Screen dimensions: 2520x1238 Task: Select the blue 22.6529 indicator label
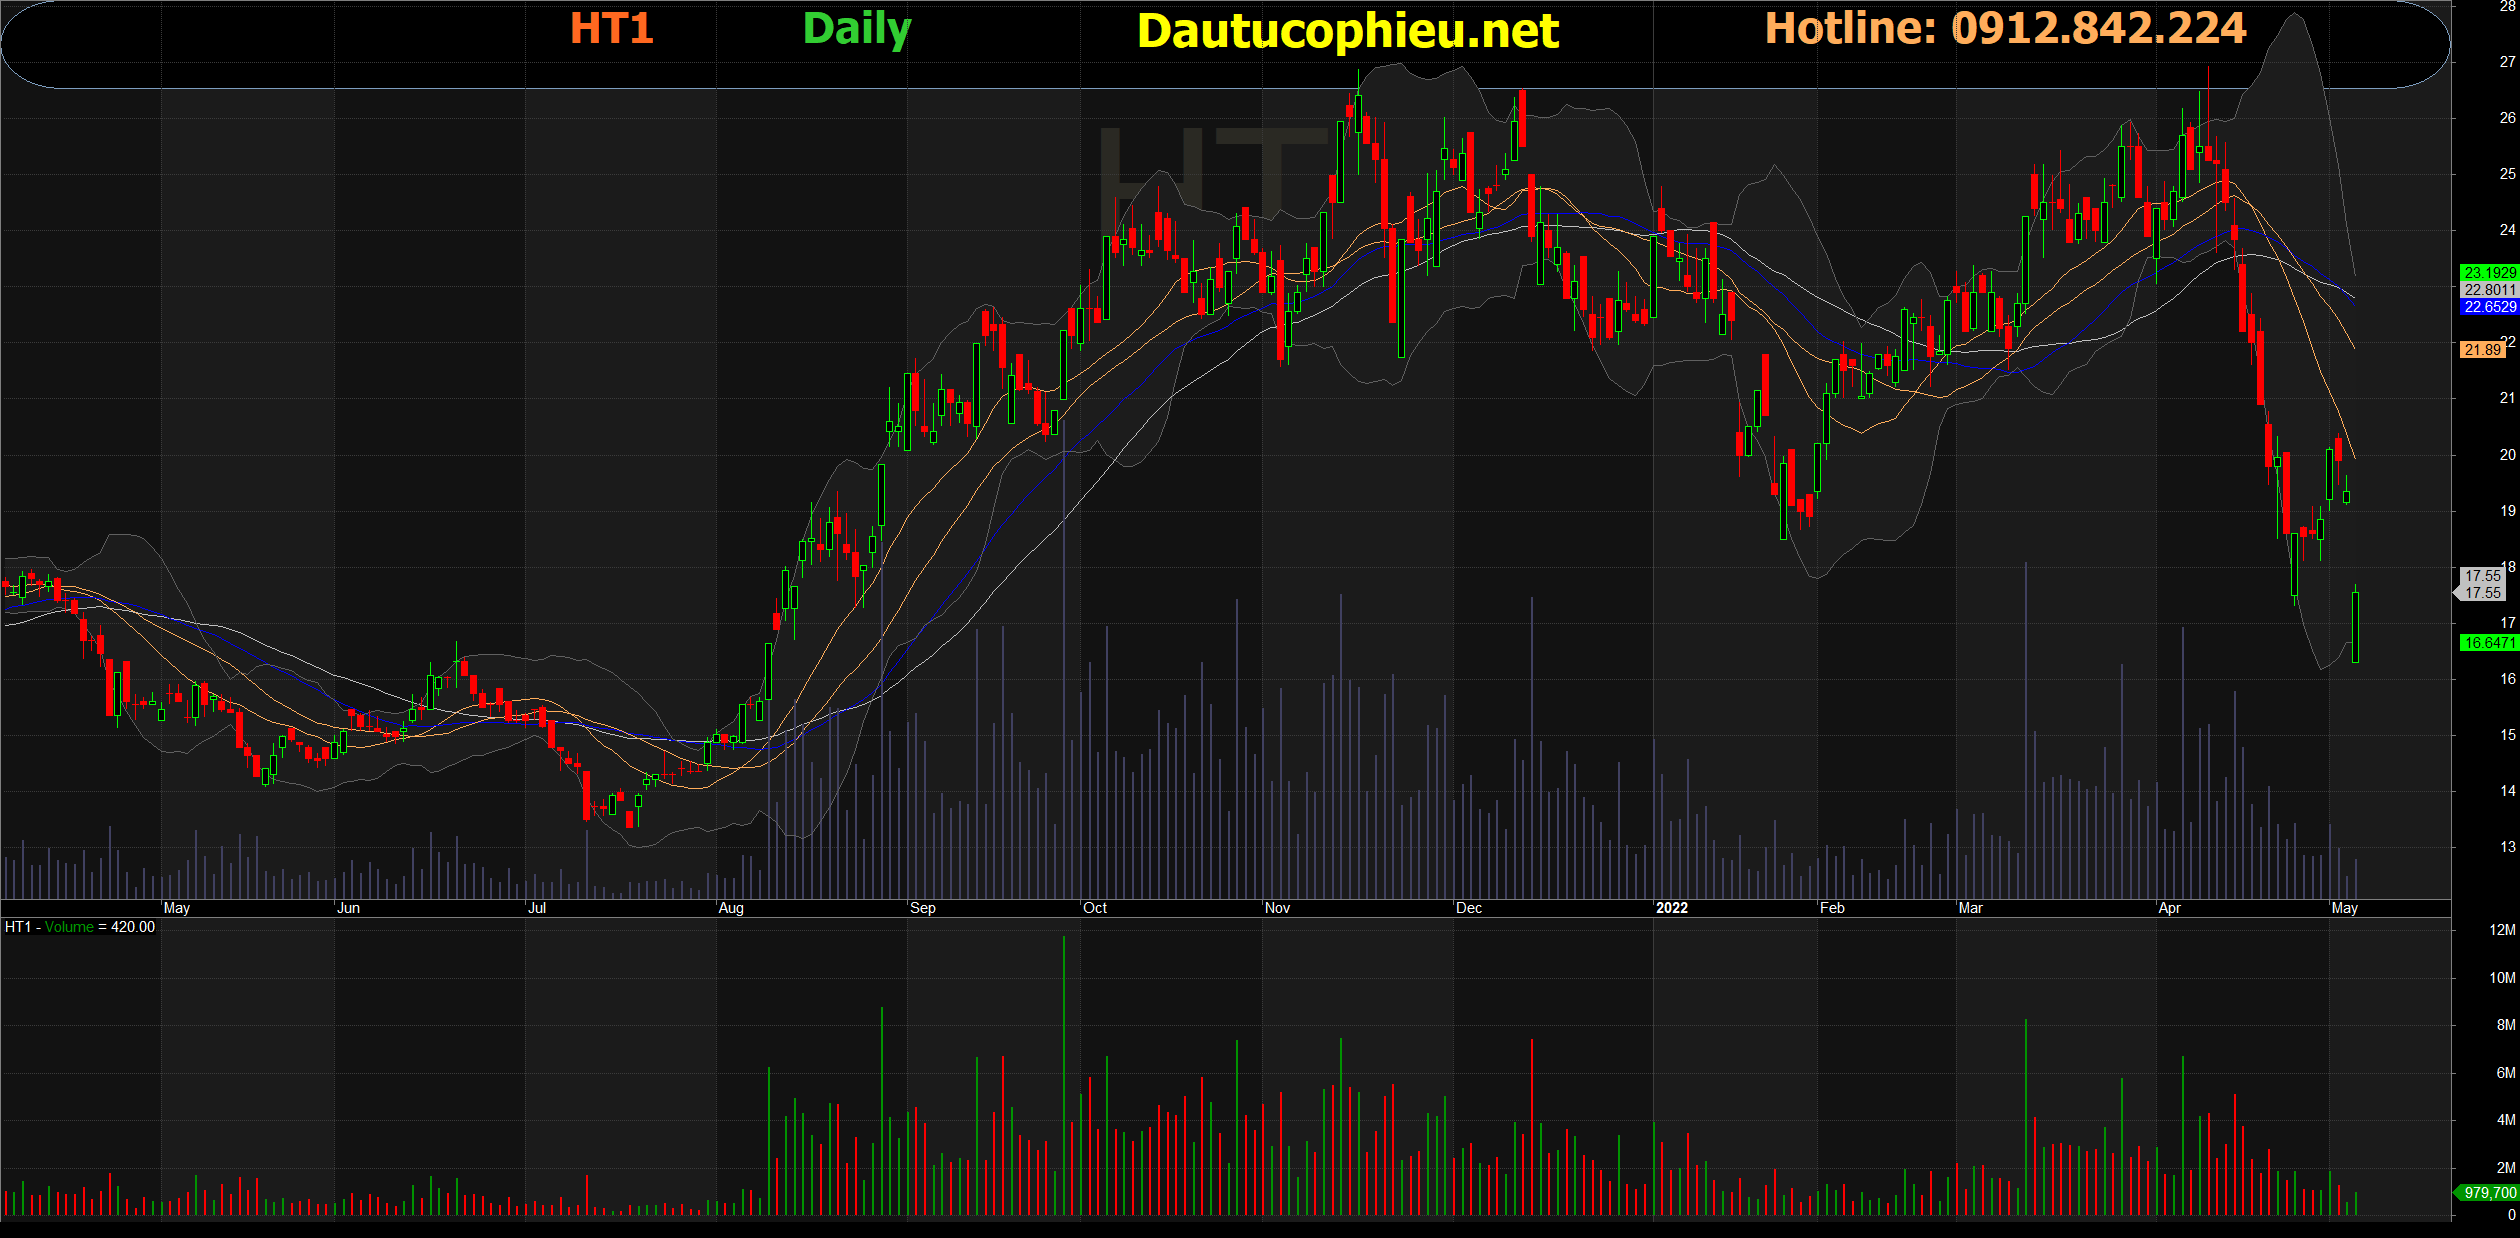coord(2488,307)
